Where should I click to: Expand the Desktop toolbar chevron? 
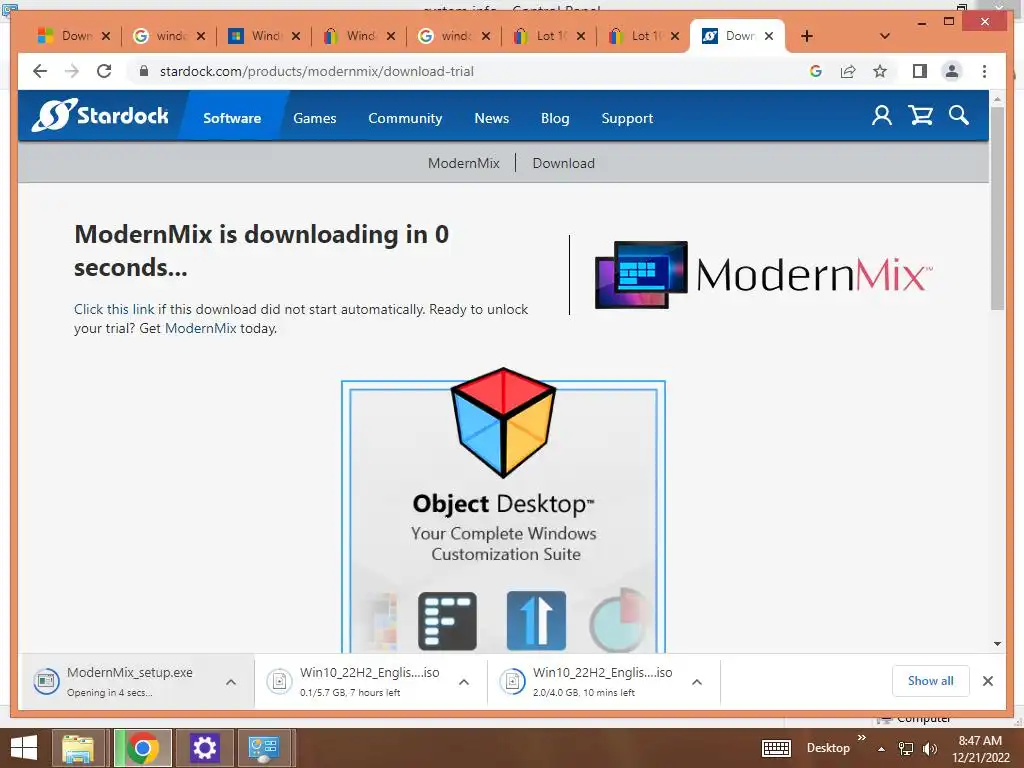point(861,738)
